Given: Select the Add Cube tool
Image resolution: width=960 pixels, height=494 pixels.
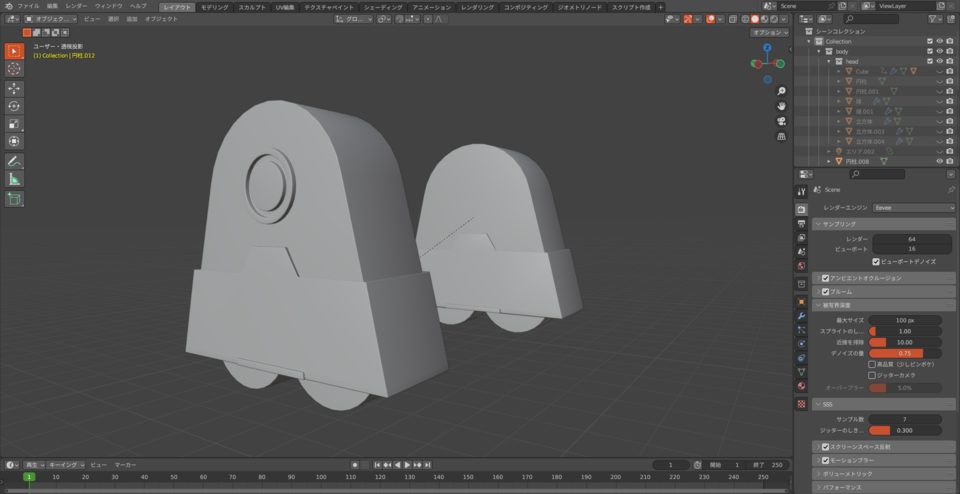Looking at the screenshot, I should click(14, 199).
